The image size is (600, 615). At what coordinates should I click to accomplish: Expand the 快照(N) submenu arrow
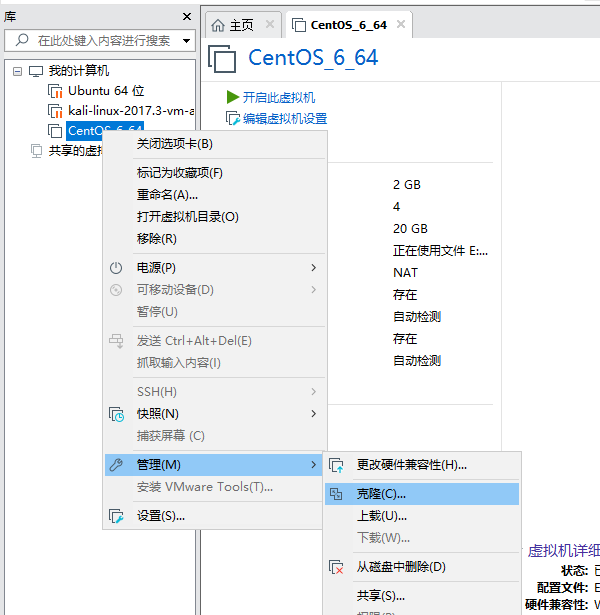(x=313, y=414)
